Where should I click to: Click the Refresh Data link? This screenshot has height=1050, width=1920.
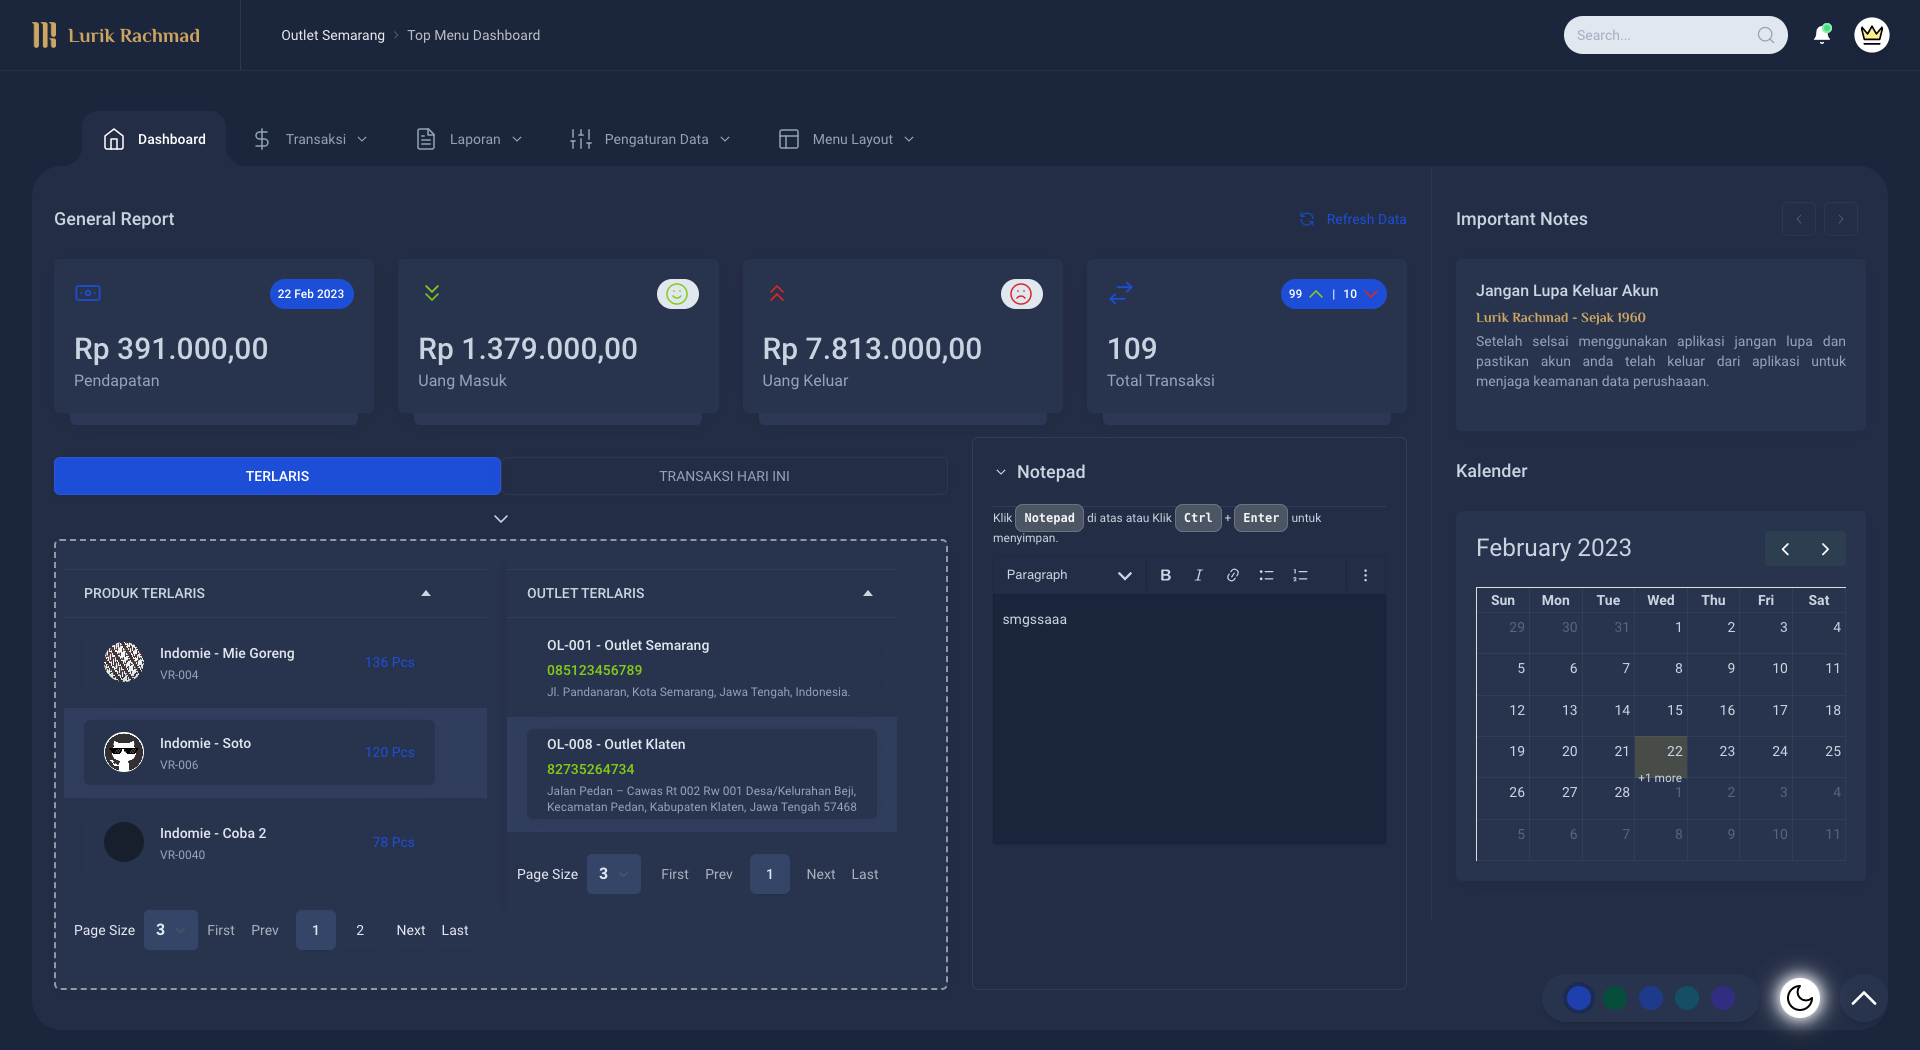1366,219
